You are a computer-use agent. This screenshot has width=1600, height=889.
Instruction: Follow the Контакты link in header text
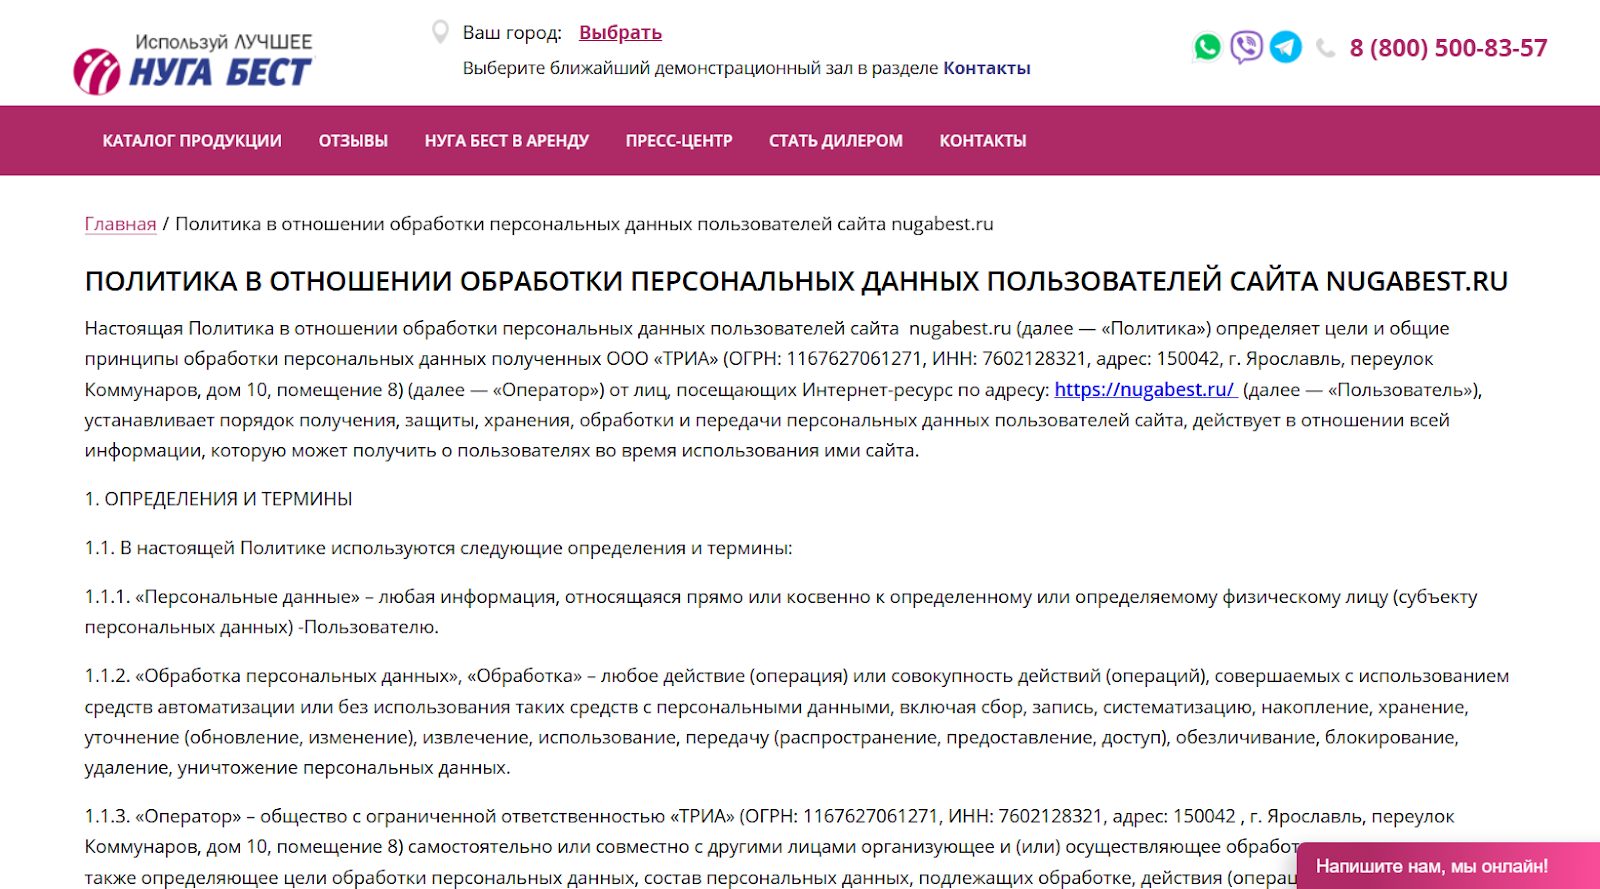[987, 68]
